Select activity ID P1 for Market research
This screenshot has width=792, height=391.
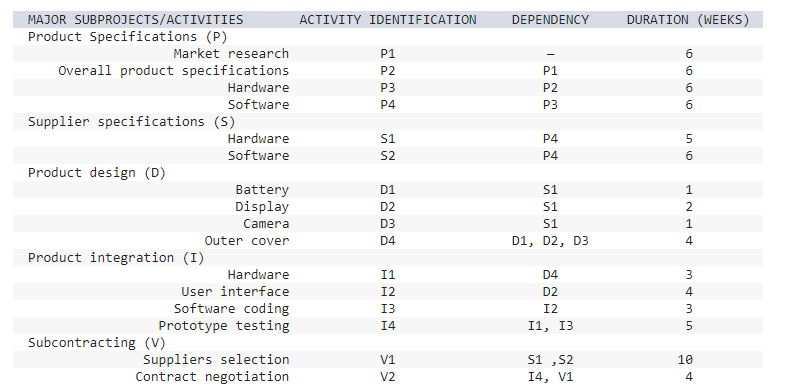(x=387, y=54)
